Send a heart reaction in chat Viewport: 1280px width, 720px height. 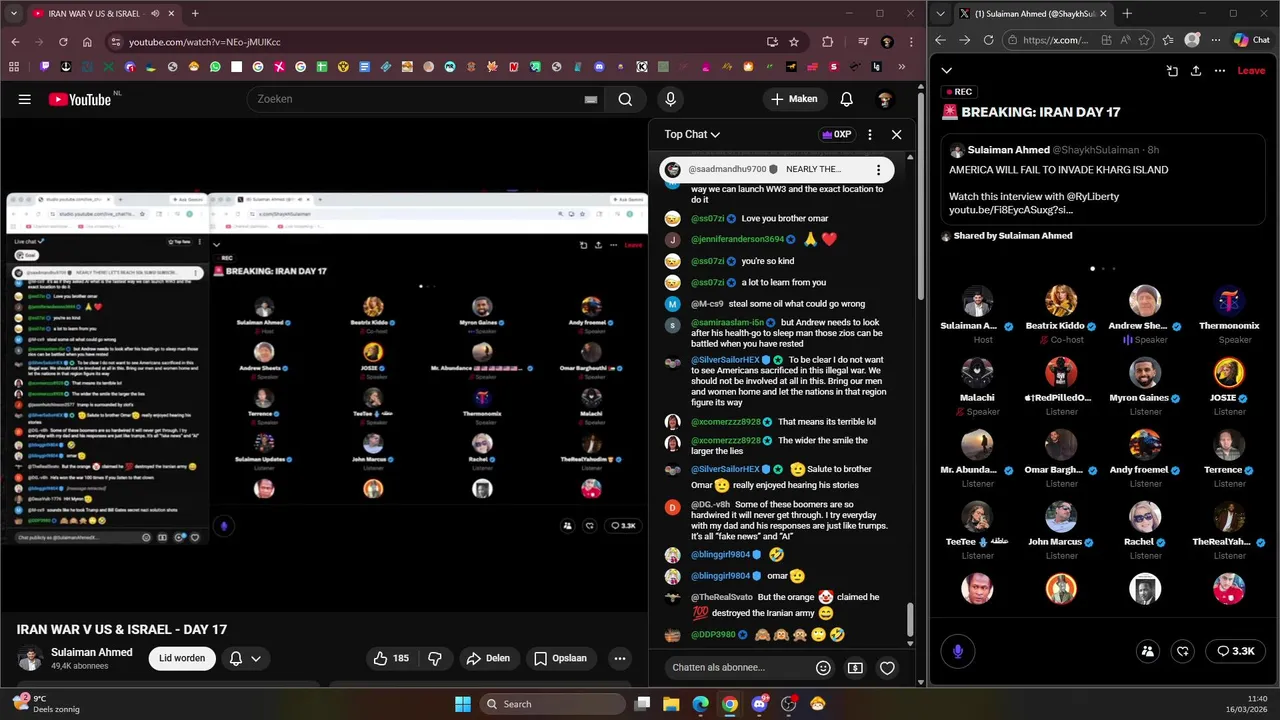click(x=887, y=668)
